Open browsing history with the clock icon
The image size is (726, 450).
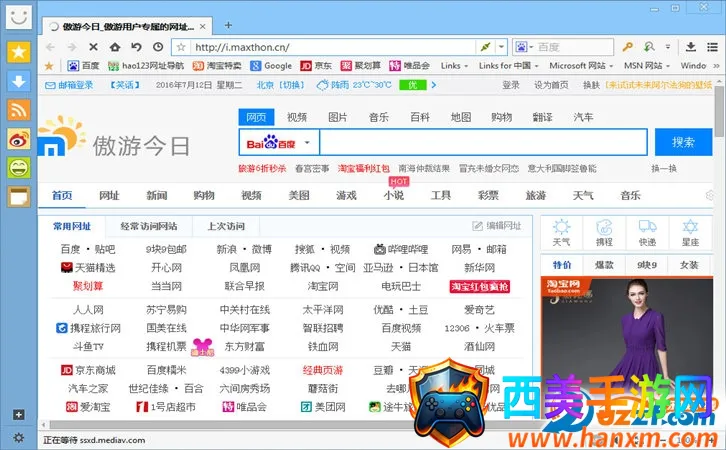158,47
